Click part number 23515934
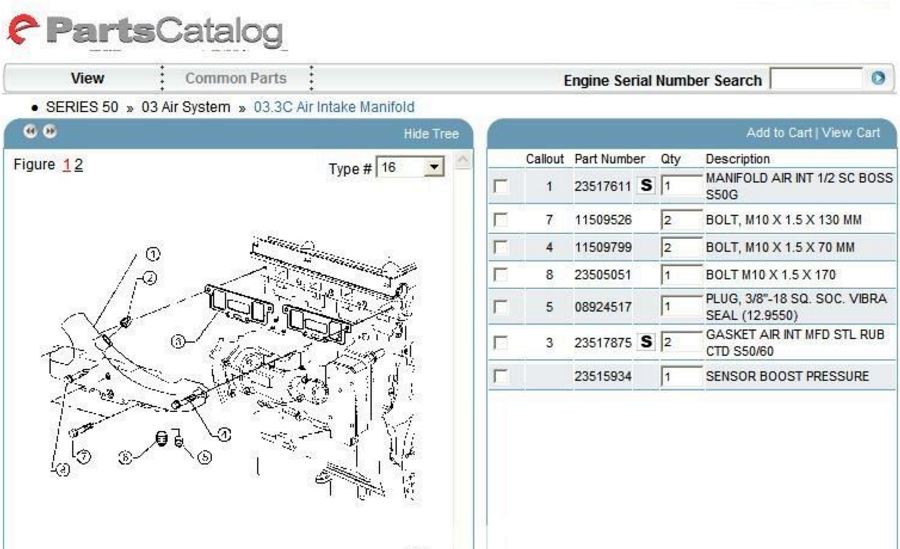 pos(603,376)
